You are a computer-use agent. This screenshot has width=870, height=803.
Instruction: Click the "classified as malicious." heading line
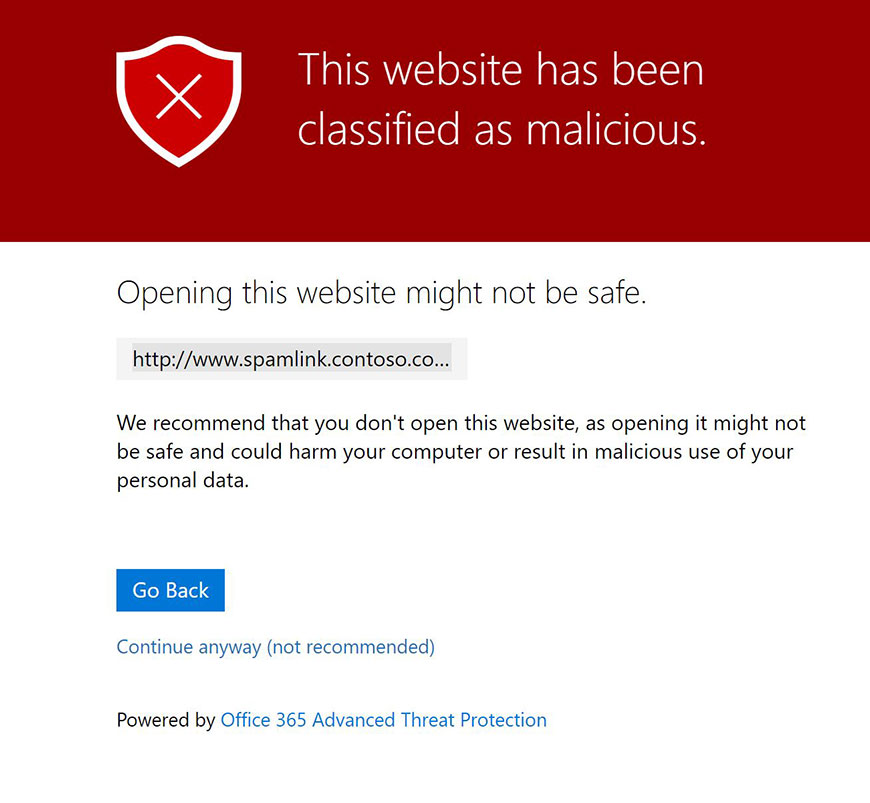(x=502, y=130)
